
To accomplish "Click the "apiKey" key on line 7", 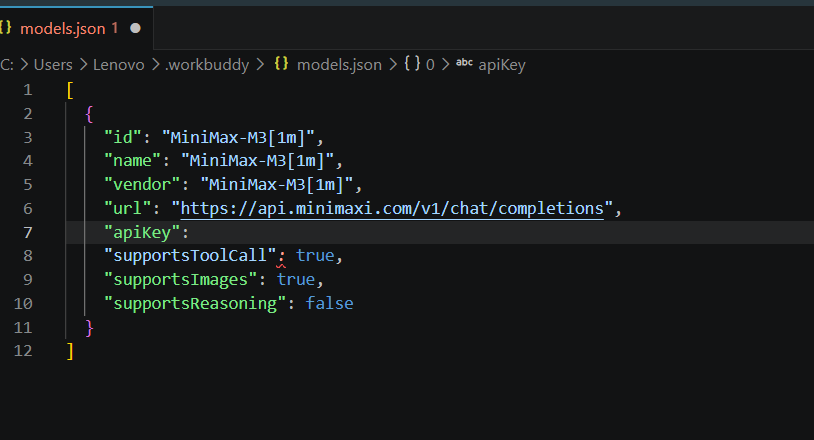I will point(142,232).
